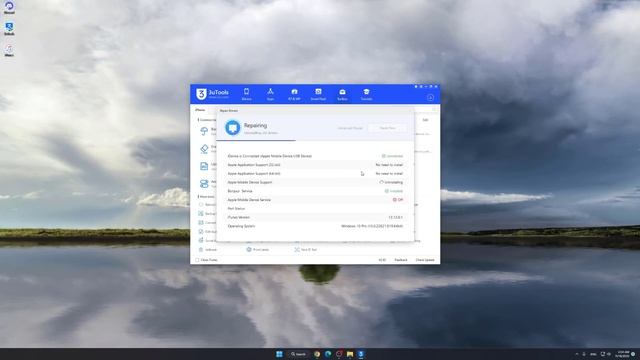This screenshot has width=640, height=360.
Task: Click the trash icon at bottom left
Action: tap(201, 249)
